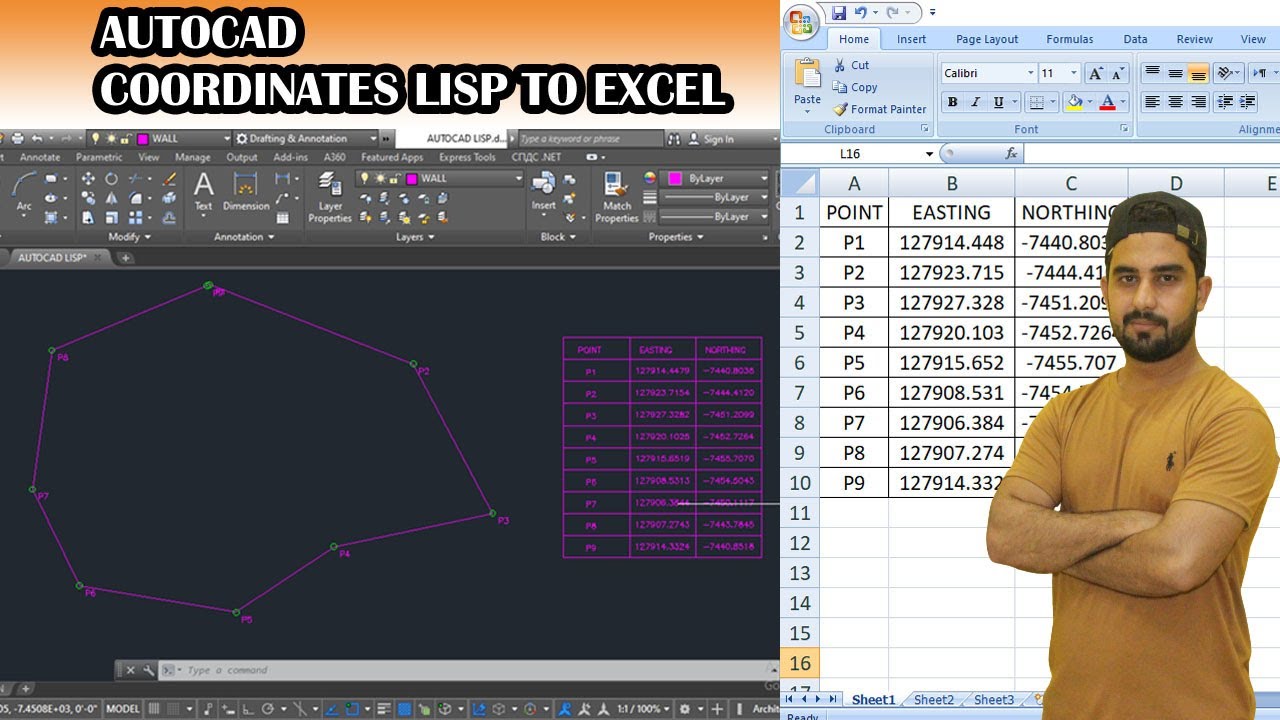Toggle Bold formatting in Excel
This screenshot has width=1280, height=720.
pyautogui.click(x=952, y=102)
